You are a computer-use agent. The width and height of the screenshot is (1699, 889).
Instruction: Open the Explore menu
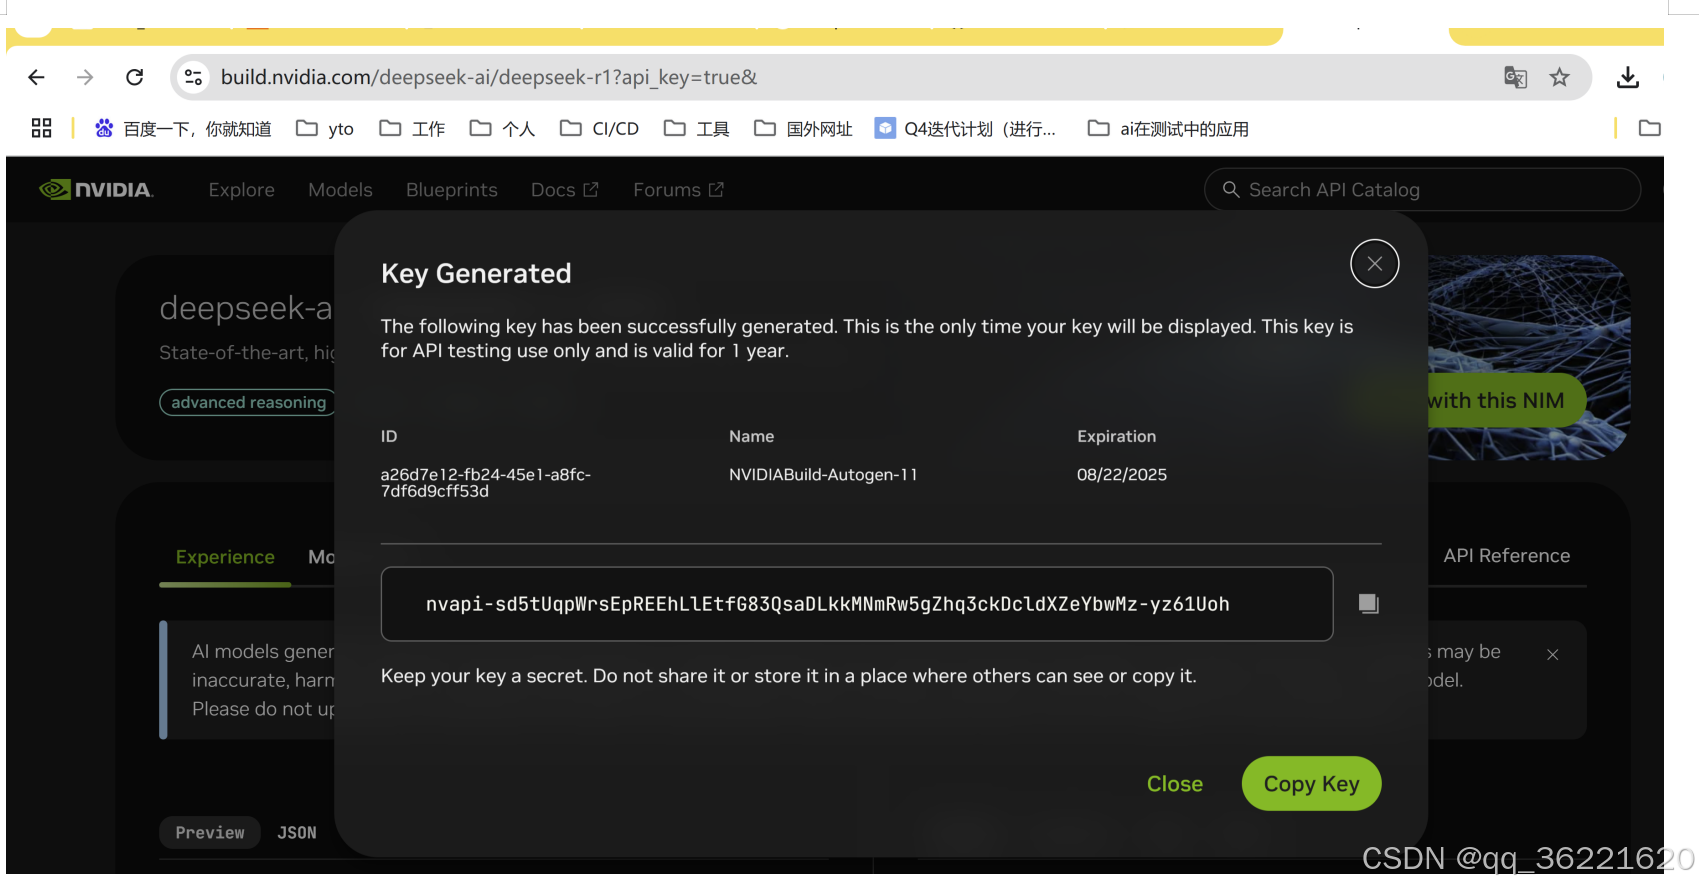[x=241, y=190]
